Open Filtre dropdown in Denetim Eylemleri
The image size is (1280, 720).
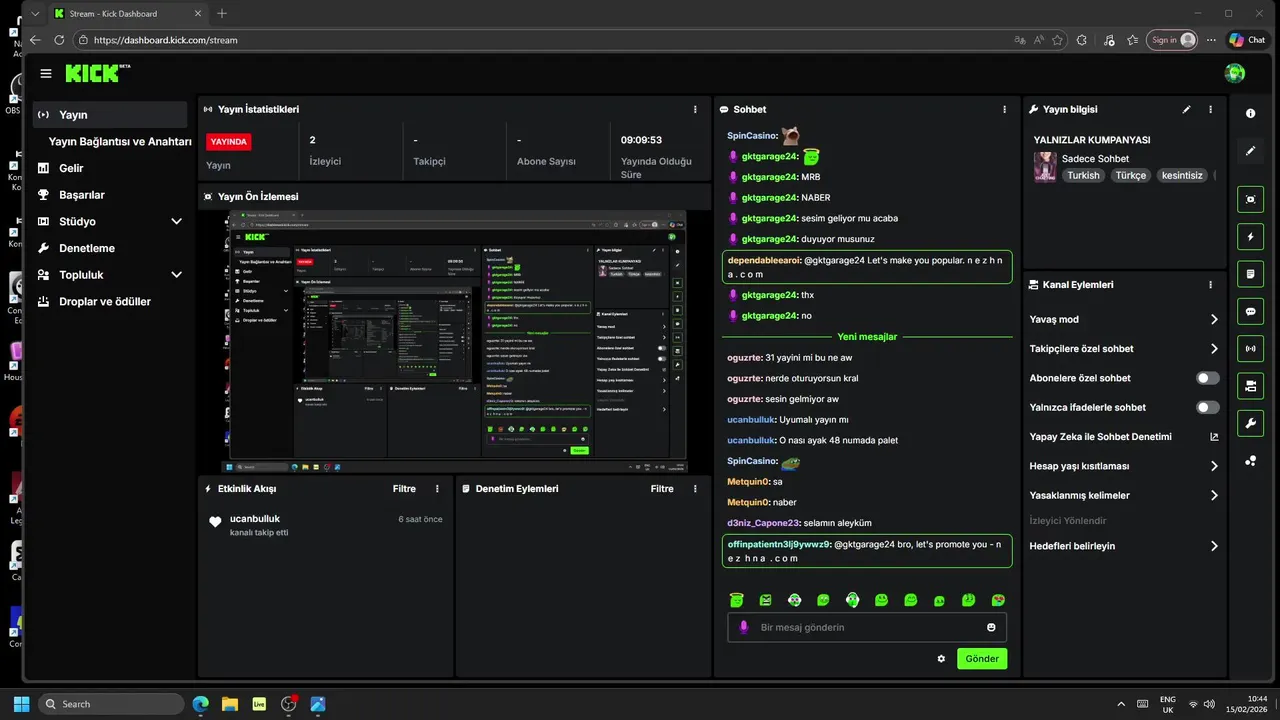pyautogui.click(x=662, y=489)
